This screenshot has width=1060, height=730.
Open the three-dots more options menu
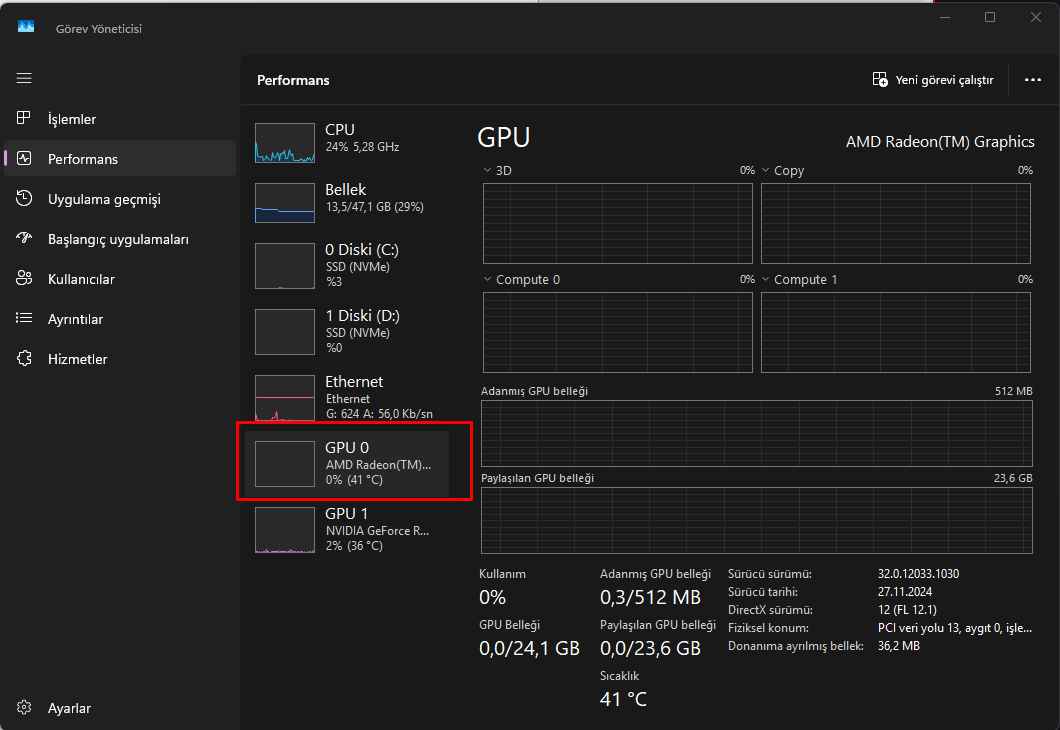[x=1033, y=80]
